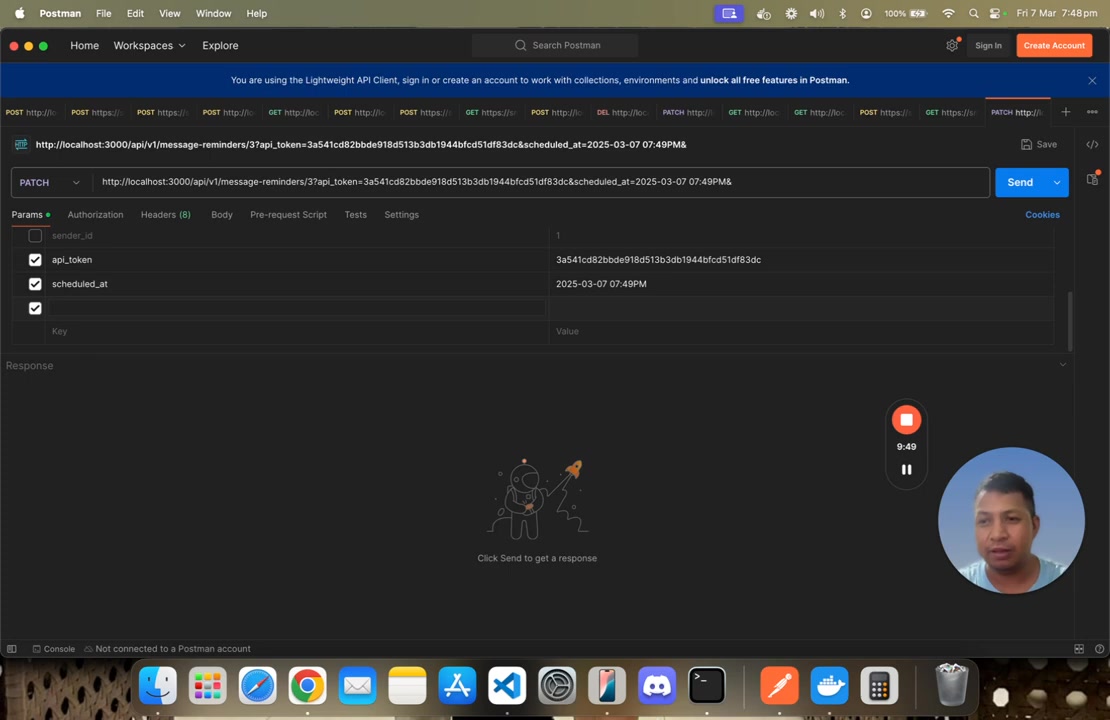The image size is (1110, 720).
Task: Open the right sidebar info icon below code
Action: (x=1092, y=178)
